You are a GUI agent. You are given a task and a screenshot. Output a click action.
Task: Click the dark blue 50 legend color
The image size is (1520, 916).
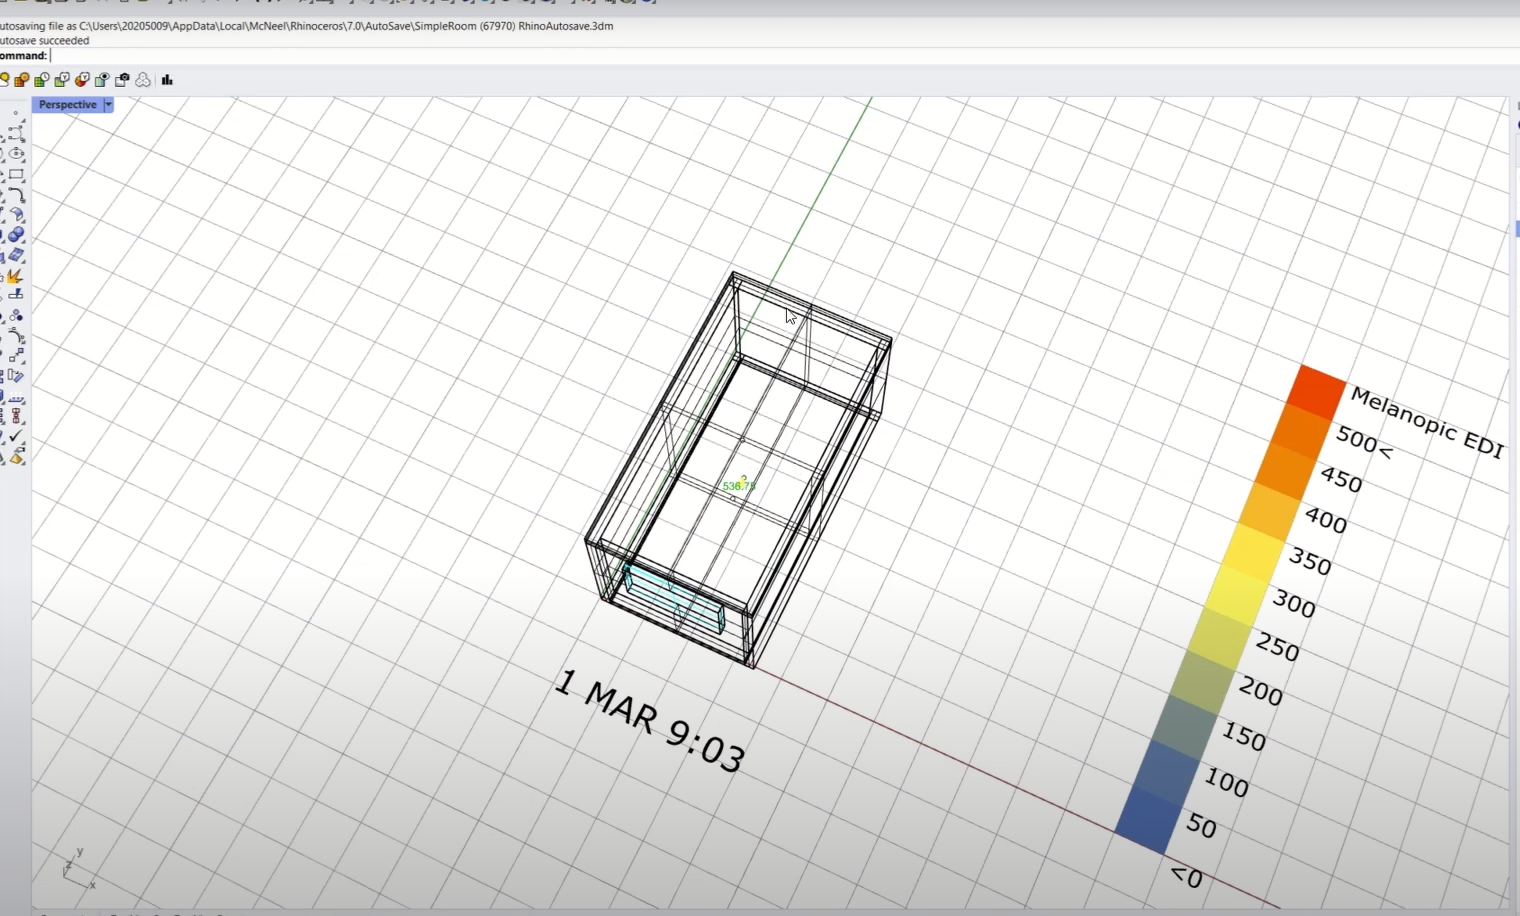tap(1150, 818)
